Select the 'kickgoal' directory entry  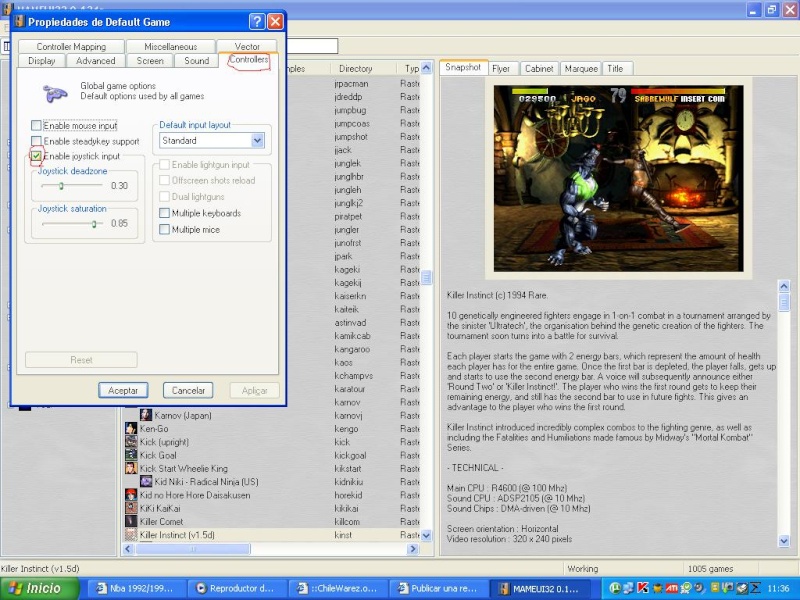click(x=350, y=455)
